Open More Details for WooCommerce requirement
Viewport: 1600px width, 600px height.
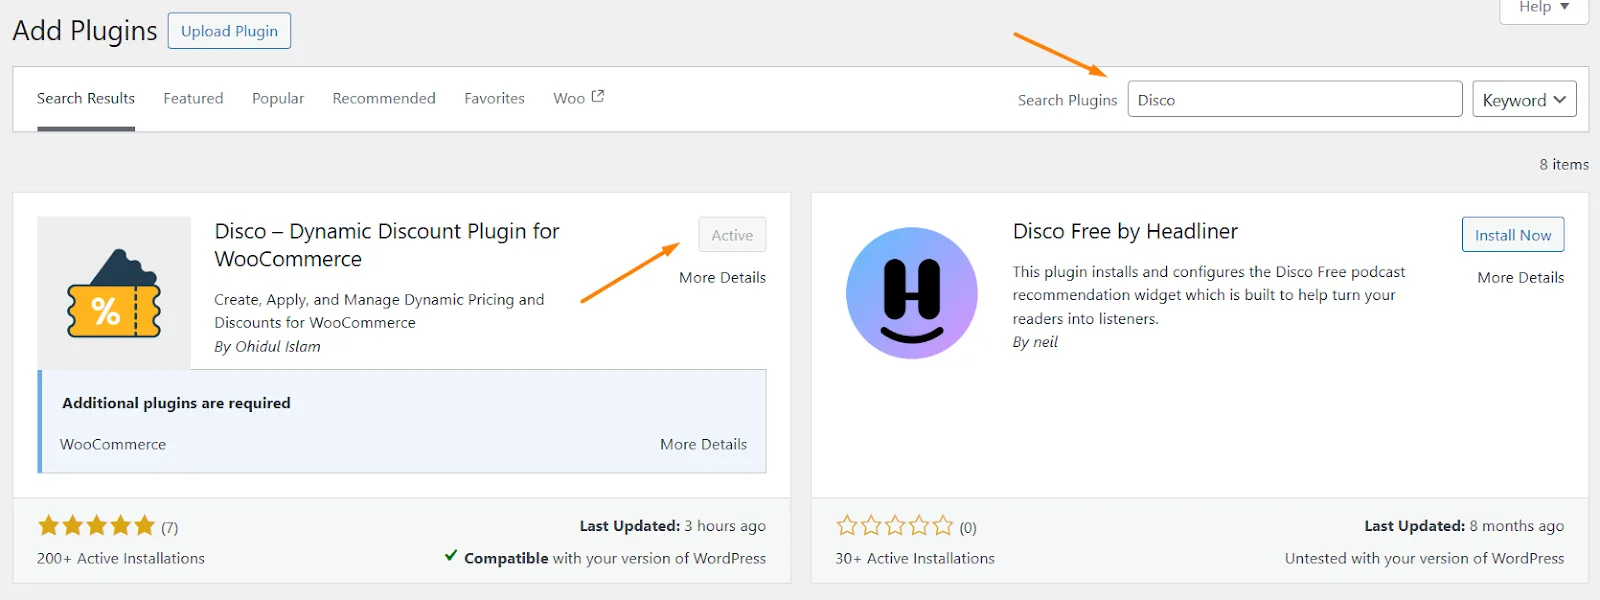point(703,444)
